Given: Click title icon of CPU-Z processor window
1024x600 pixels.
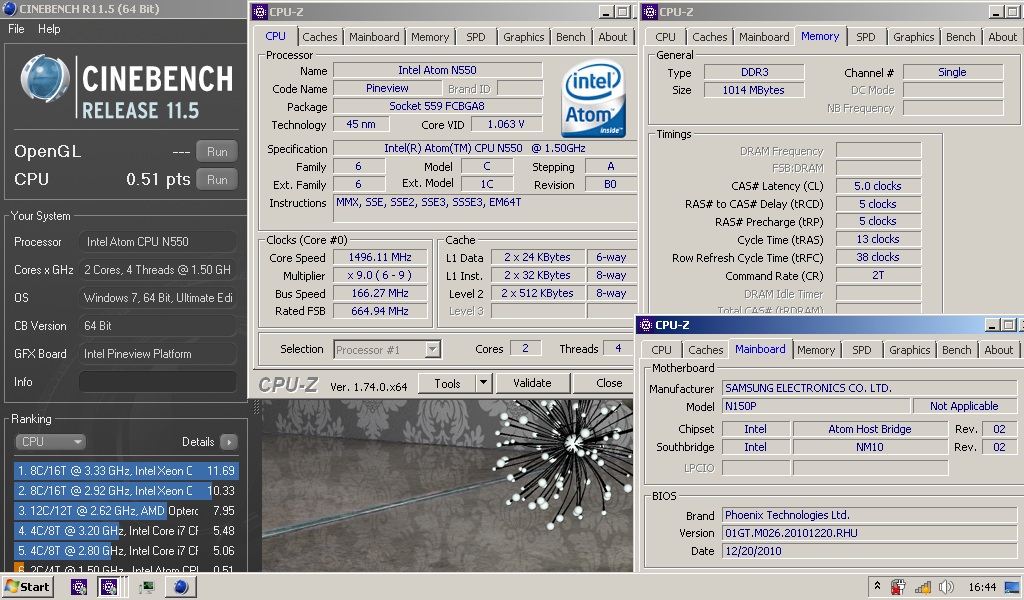Looking at the screenshot, I should point(260,12).
